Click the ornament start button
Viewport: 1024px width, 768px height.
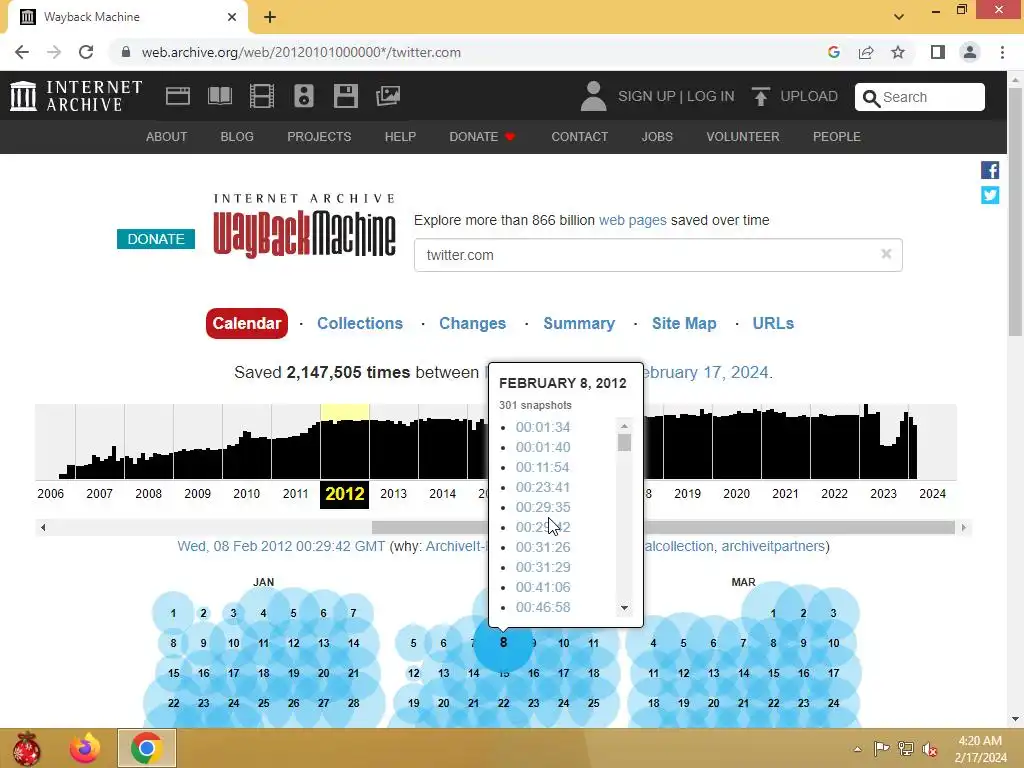pos(26,748)
